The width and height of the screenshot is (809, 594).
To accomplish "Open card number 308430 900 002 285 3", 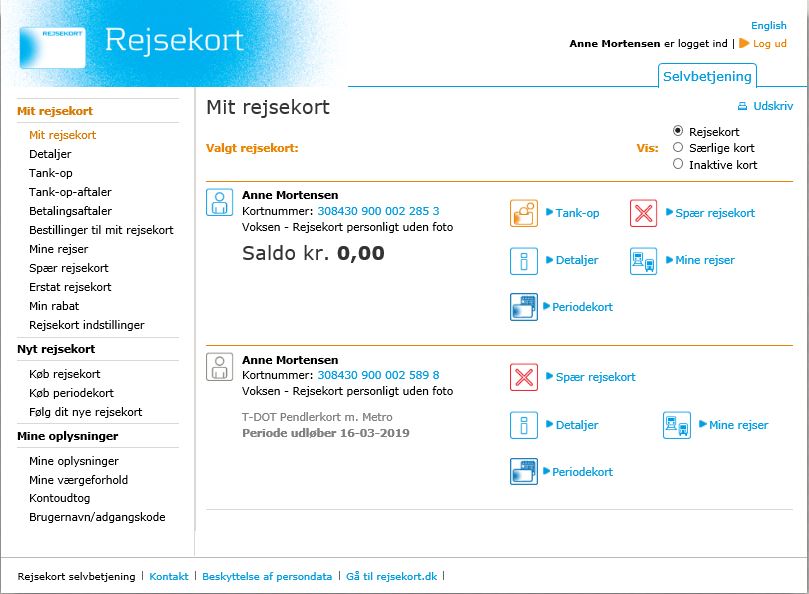I will click(378, 211).
